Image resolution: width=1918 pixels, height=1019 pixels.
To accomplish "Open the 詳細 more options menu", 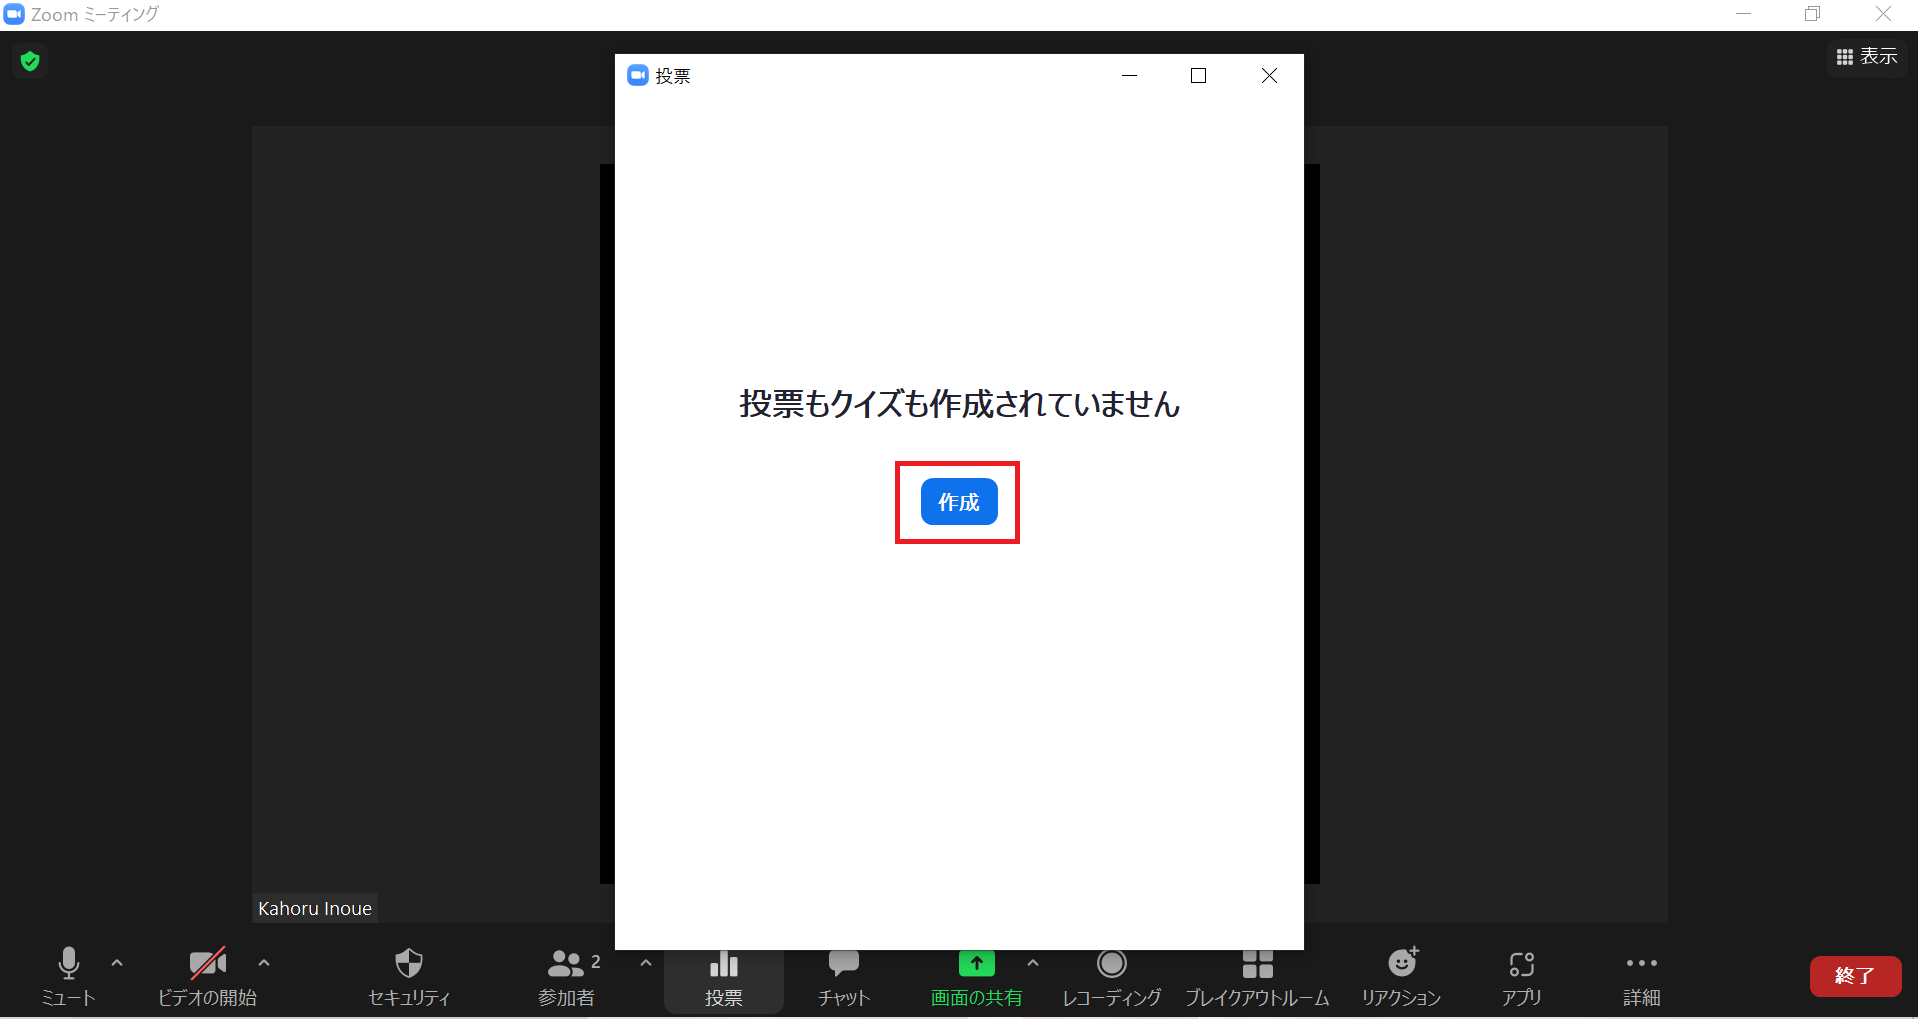I will pos(1641,975).
